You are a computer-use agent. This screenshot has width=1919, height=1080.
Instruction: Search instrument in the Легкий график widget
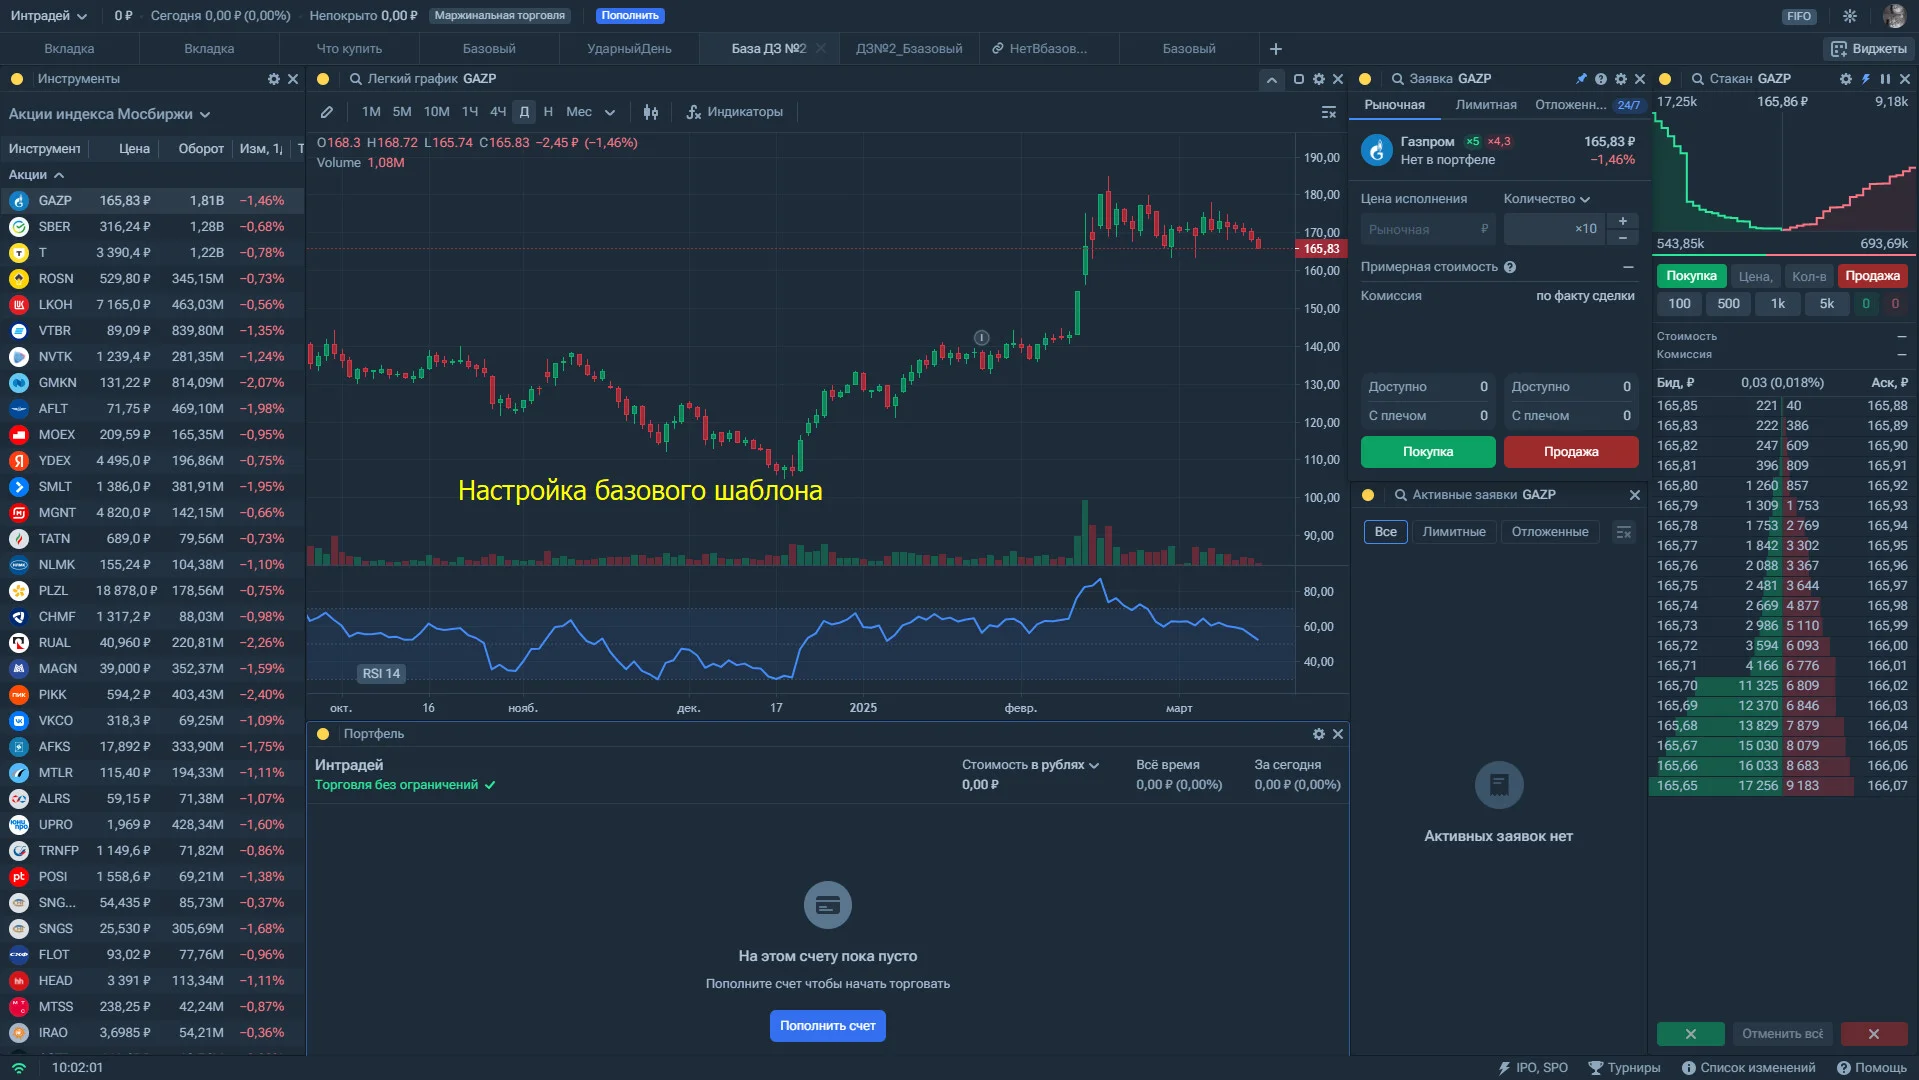pos(355,79)
